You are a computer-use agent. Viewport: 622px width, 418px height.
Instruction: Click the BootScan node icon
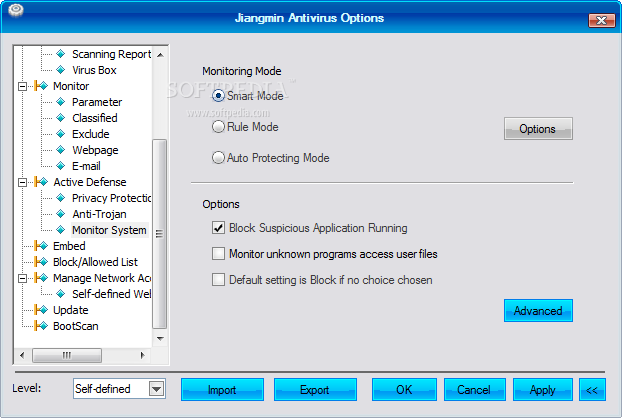pos(41,326)
